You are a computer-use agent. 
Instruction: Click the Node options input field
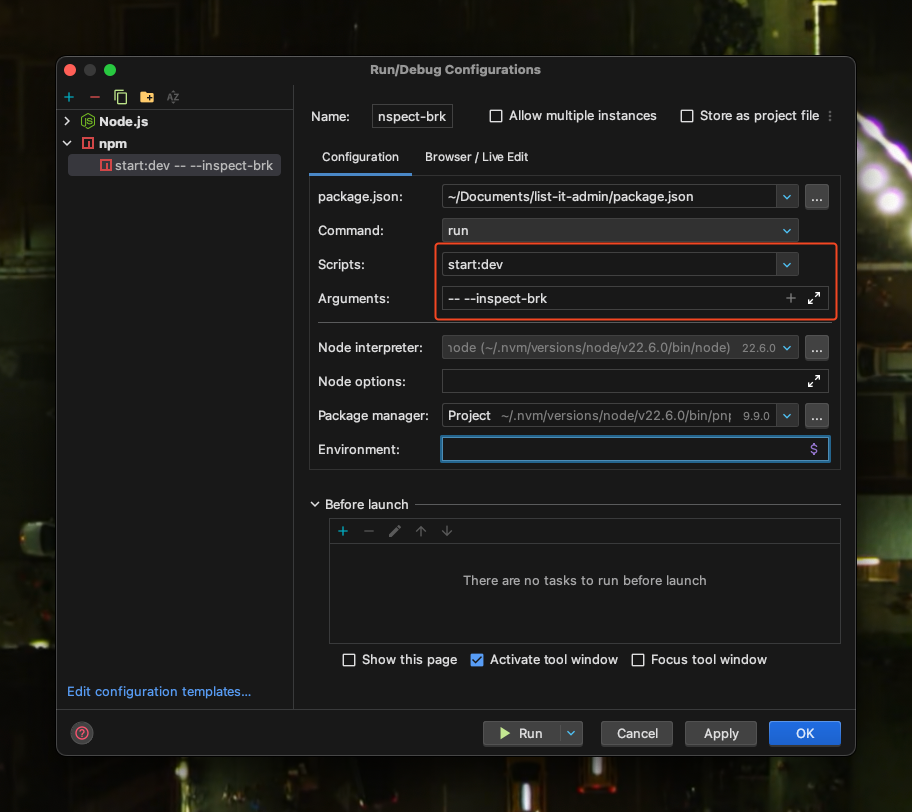coord(620,381)
